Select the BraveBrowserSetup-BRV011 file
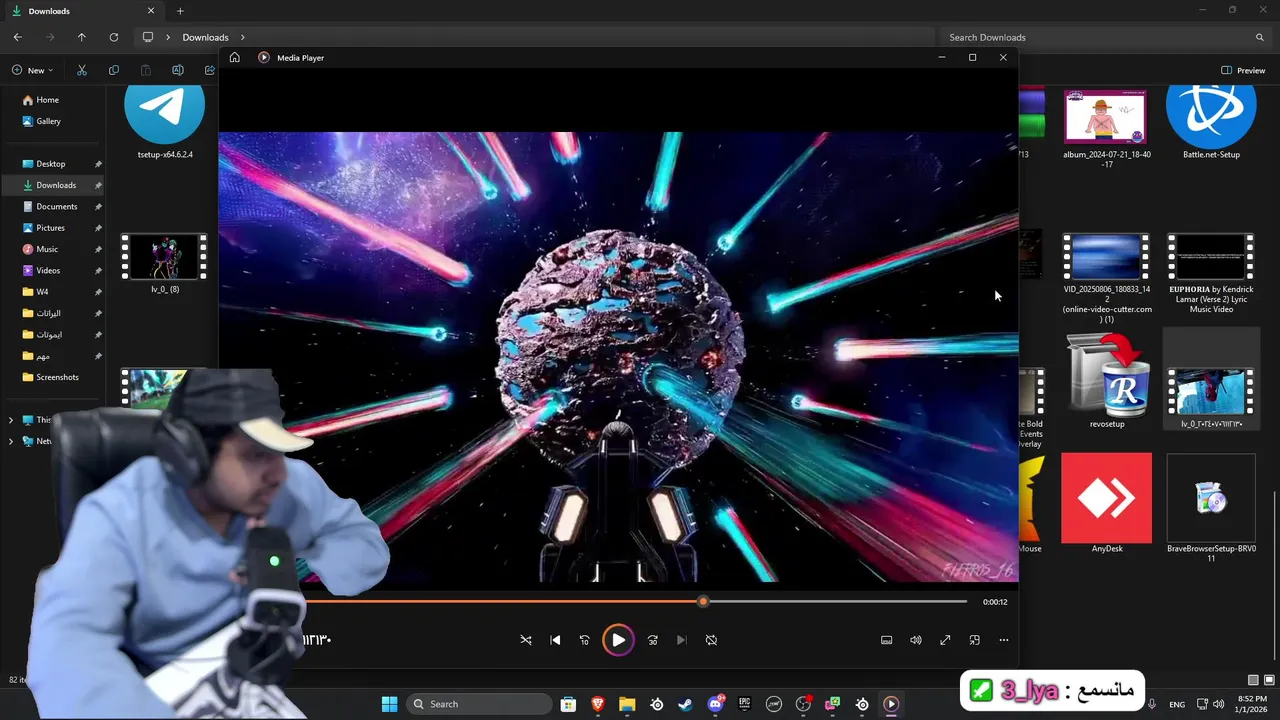This screenshot has width=1280, height=720. 1211,508
